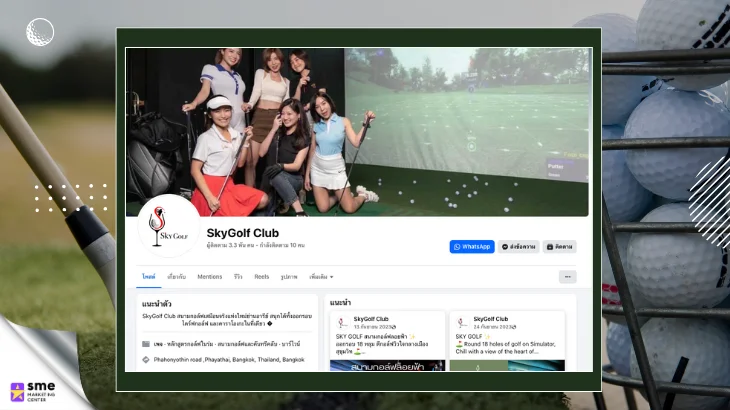Click the second featured post's SkyGolf avatar

coord(461,322)
